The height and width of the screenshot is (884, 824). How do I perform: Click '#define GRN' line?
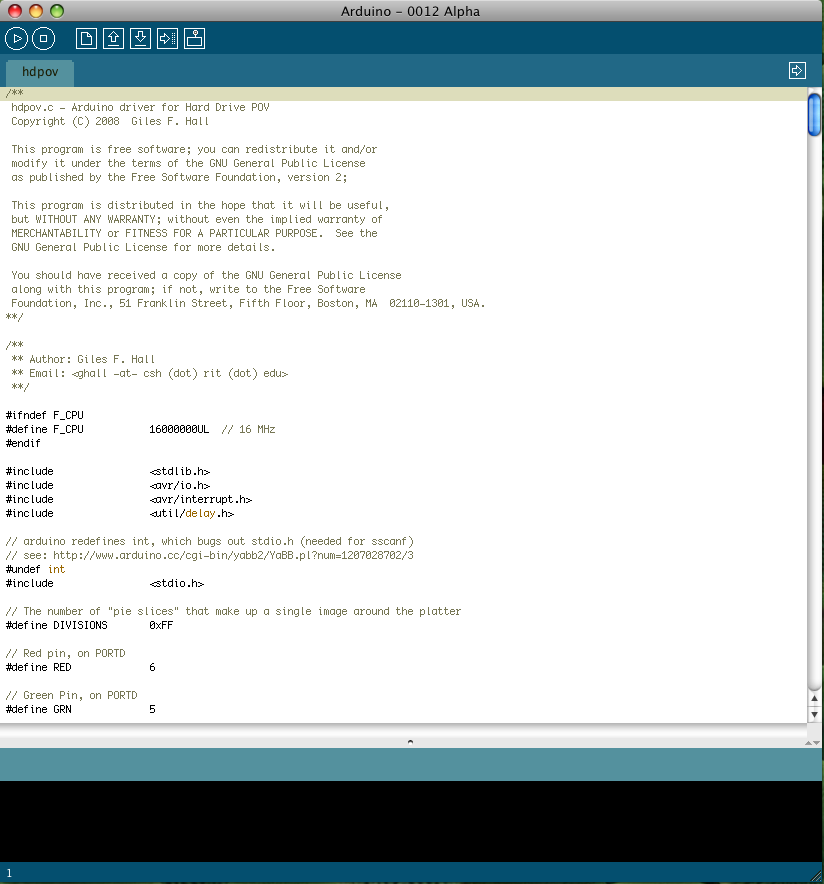pos(81,709)
